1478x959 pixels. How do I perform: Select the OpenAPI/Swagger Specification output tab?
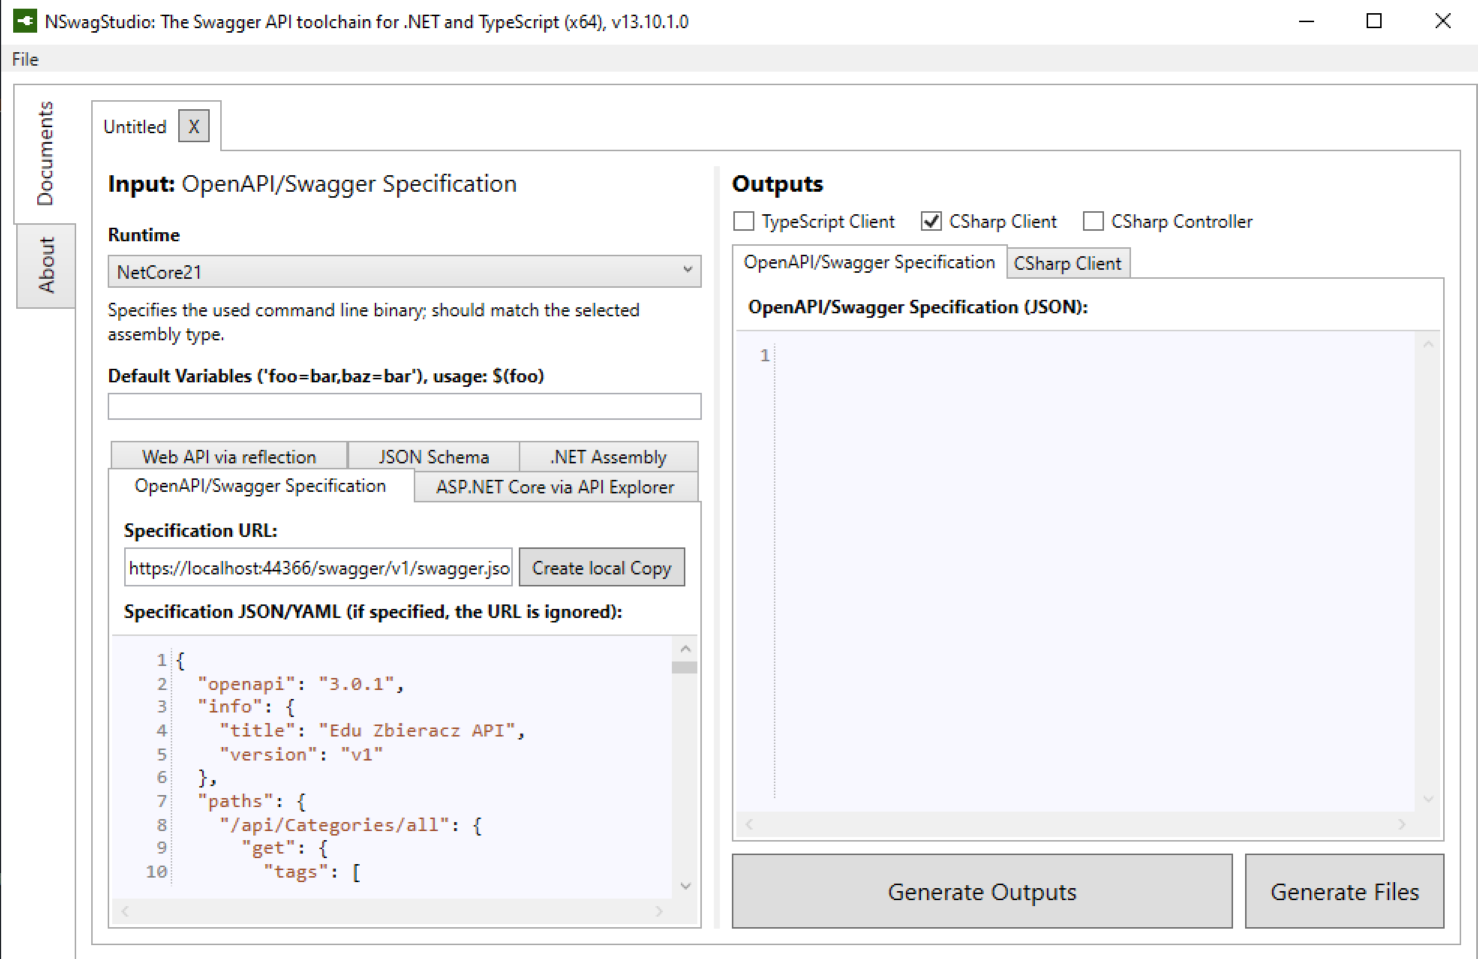tap(869, 262)
